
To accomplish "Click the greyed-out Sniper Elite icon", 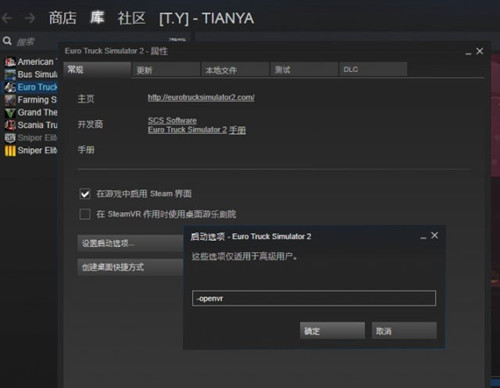I will point(10,138).
